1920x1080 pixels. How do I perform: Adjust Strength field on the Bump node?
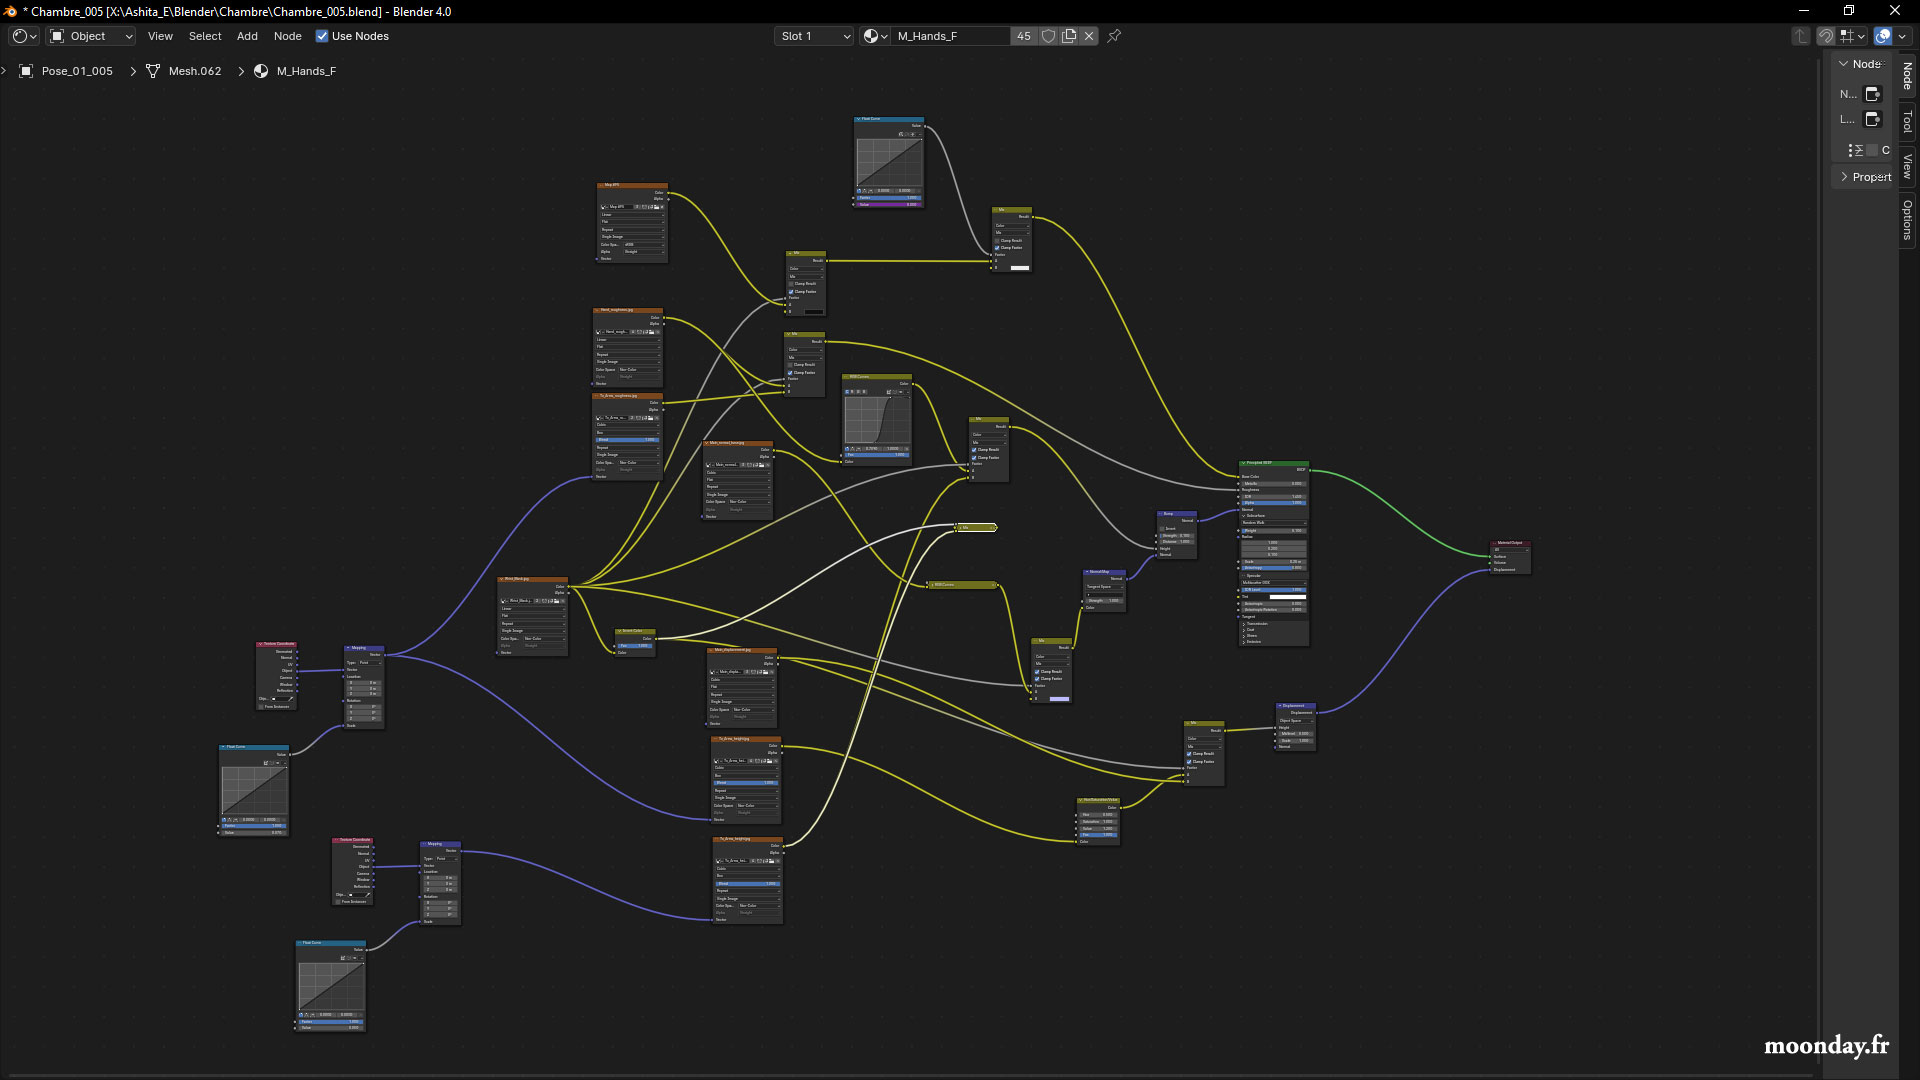tap(1177, 536)
